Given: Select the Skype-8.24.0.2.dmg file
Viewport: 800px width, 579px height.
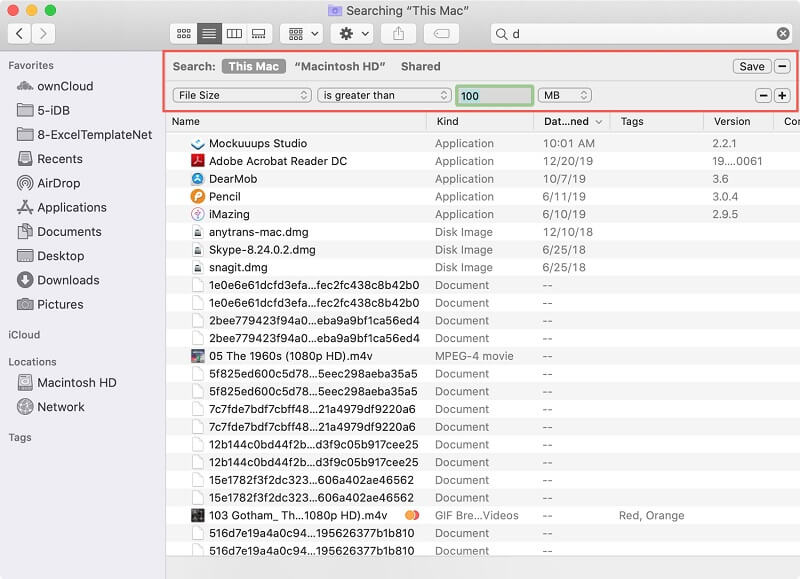Looking at the screenshot, I should tap(262, 250).
